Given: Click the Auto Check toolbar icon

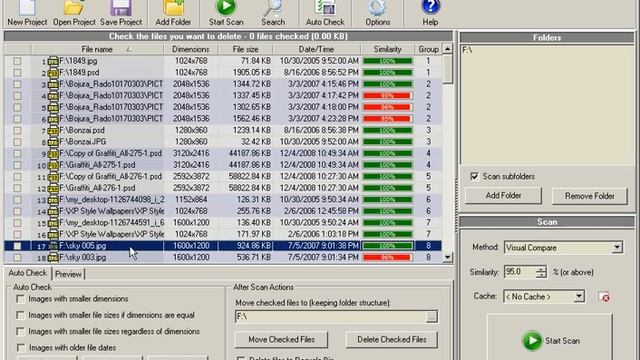Looking at the screenshot, I should click(325, 7).
